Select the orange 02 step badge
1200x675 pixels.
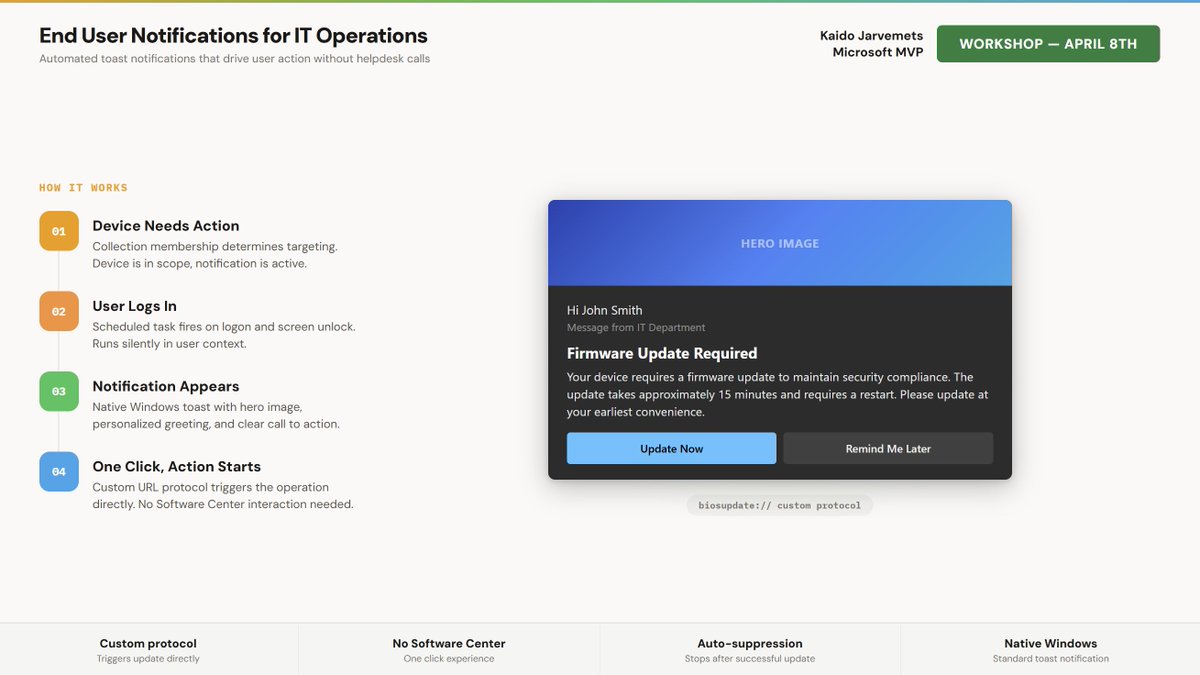point(59,311)
